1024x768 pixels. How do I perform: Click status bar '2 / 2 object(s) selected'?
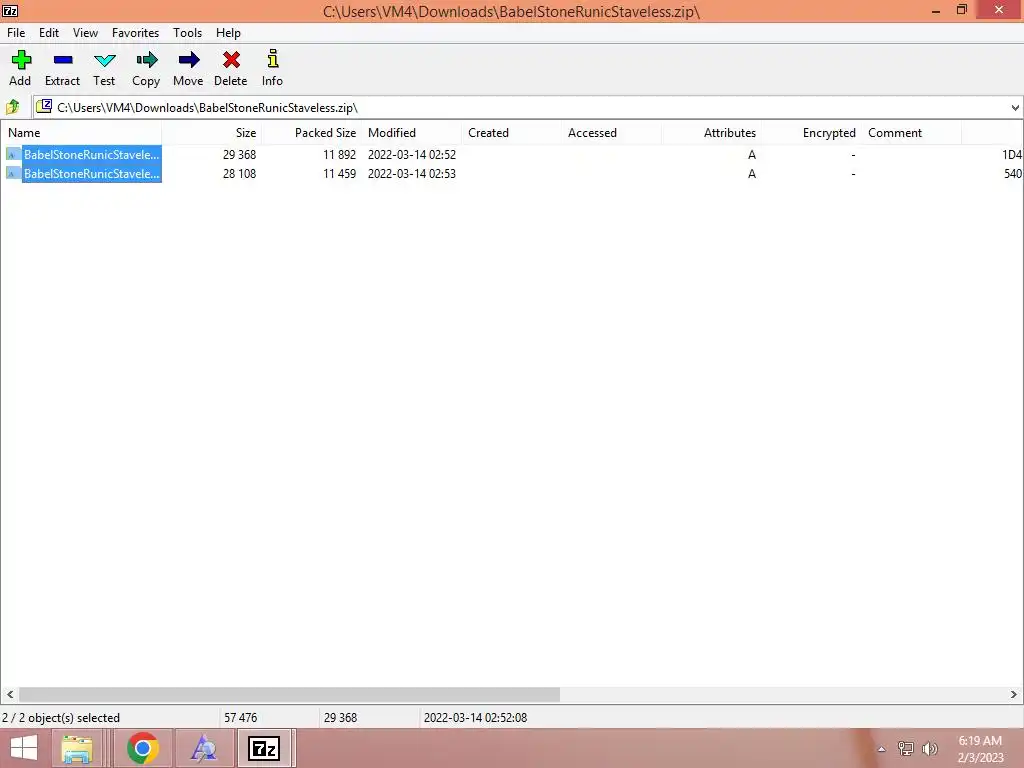61,718
